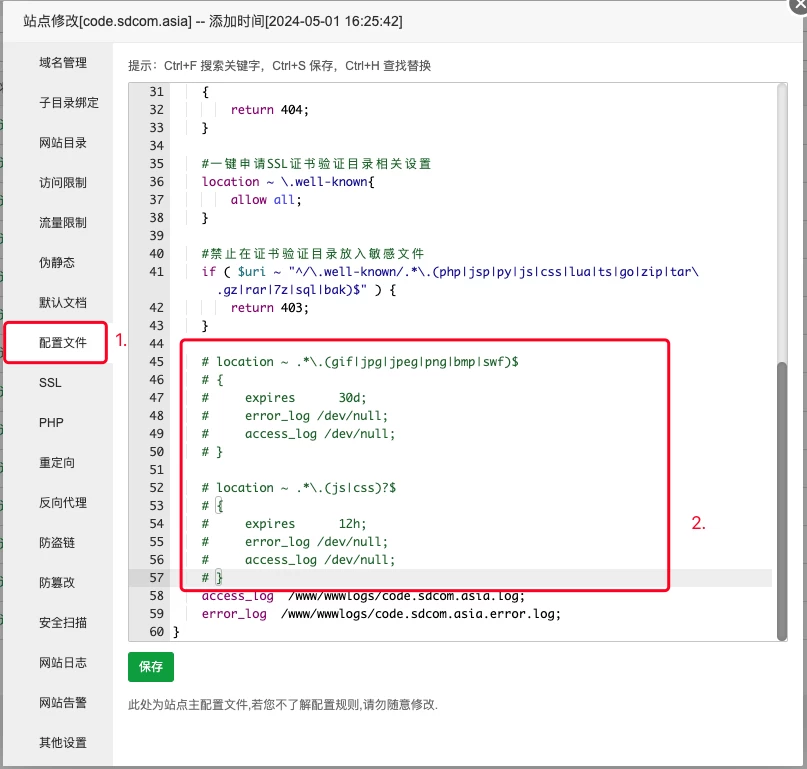807x769 pixels.
Task: Save the configuration with 保存 button
Action: (150, 666)
